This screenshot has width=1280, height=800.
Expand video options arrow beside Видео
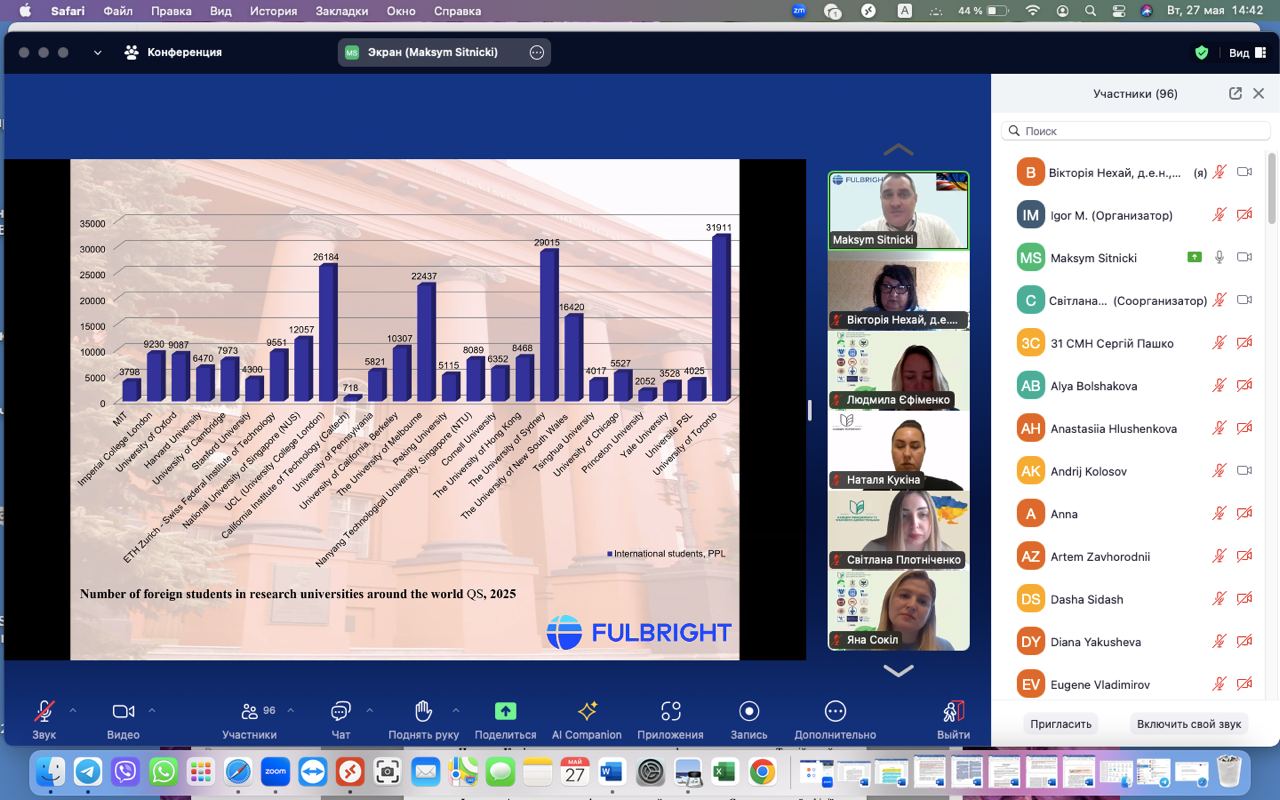[152, 711]
